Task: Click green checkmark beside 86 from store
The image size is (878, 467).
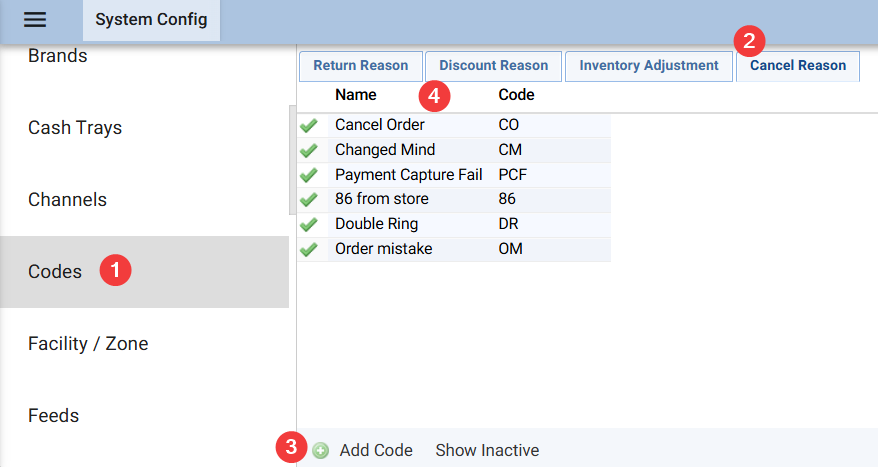Action: click(309, 200)
